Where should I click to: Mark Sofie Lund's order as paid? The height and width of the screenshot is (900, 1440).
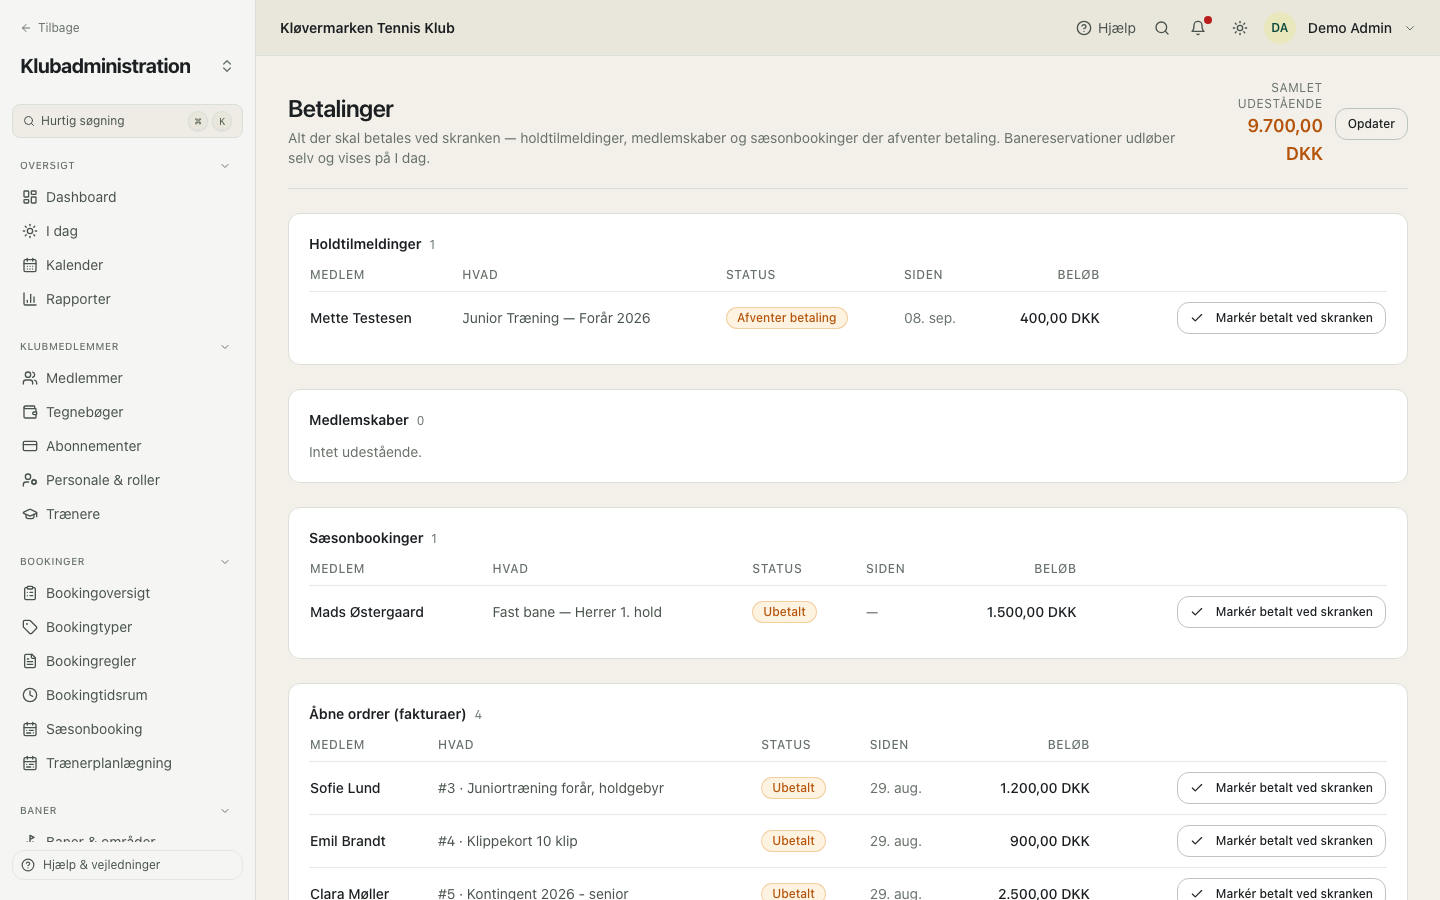tap(1281, 788)
